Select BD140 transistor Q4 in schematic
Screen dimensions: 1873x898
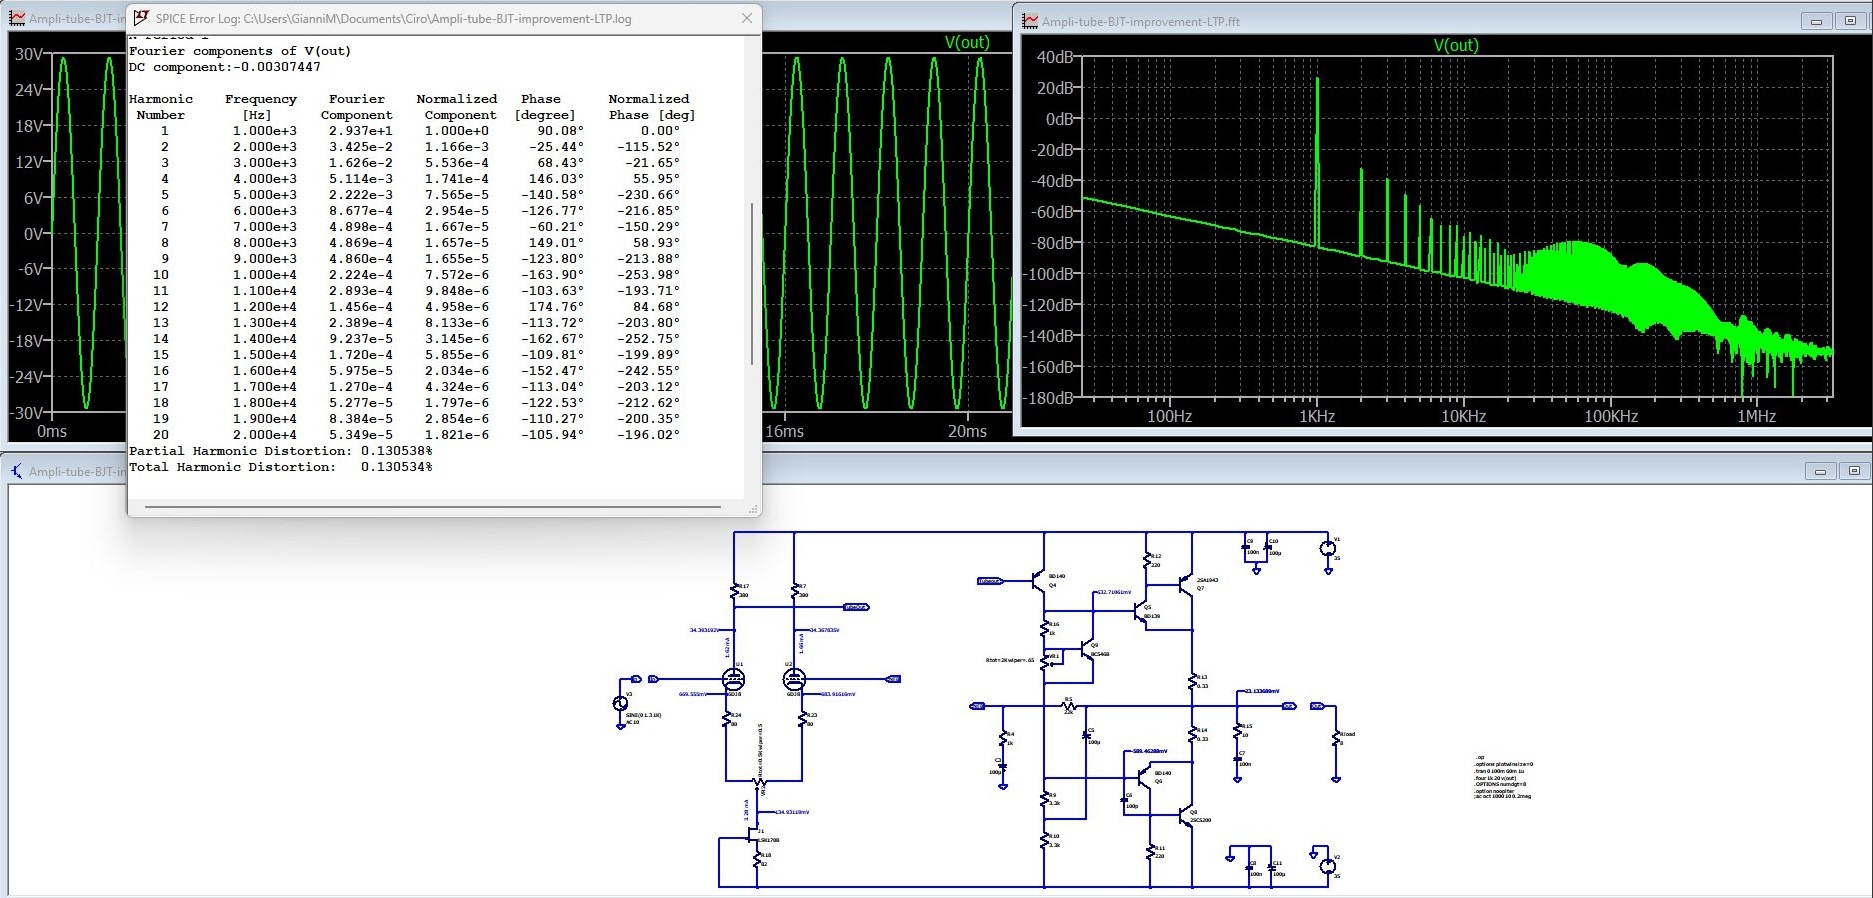1040,581
